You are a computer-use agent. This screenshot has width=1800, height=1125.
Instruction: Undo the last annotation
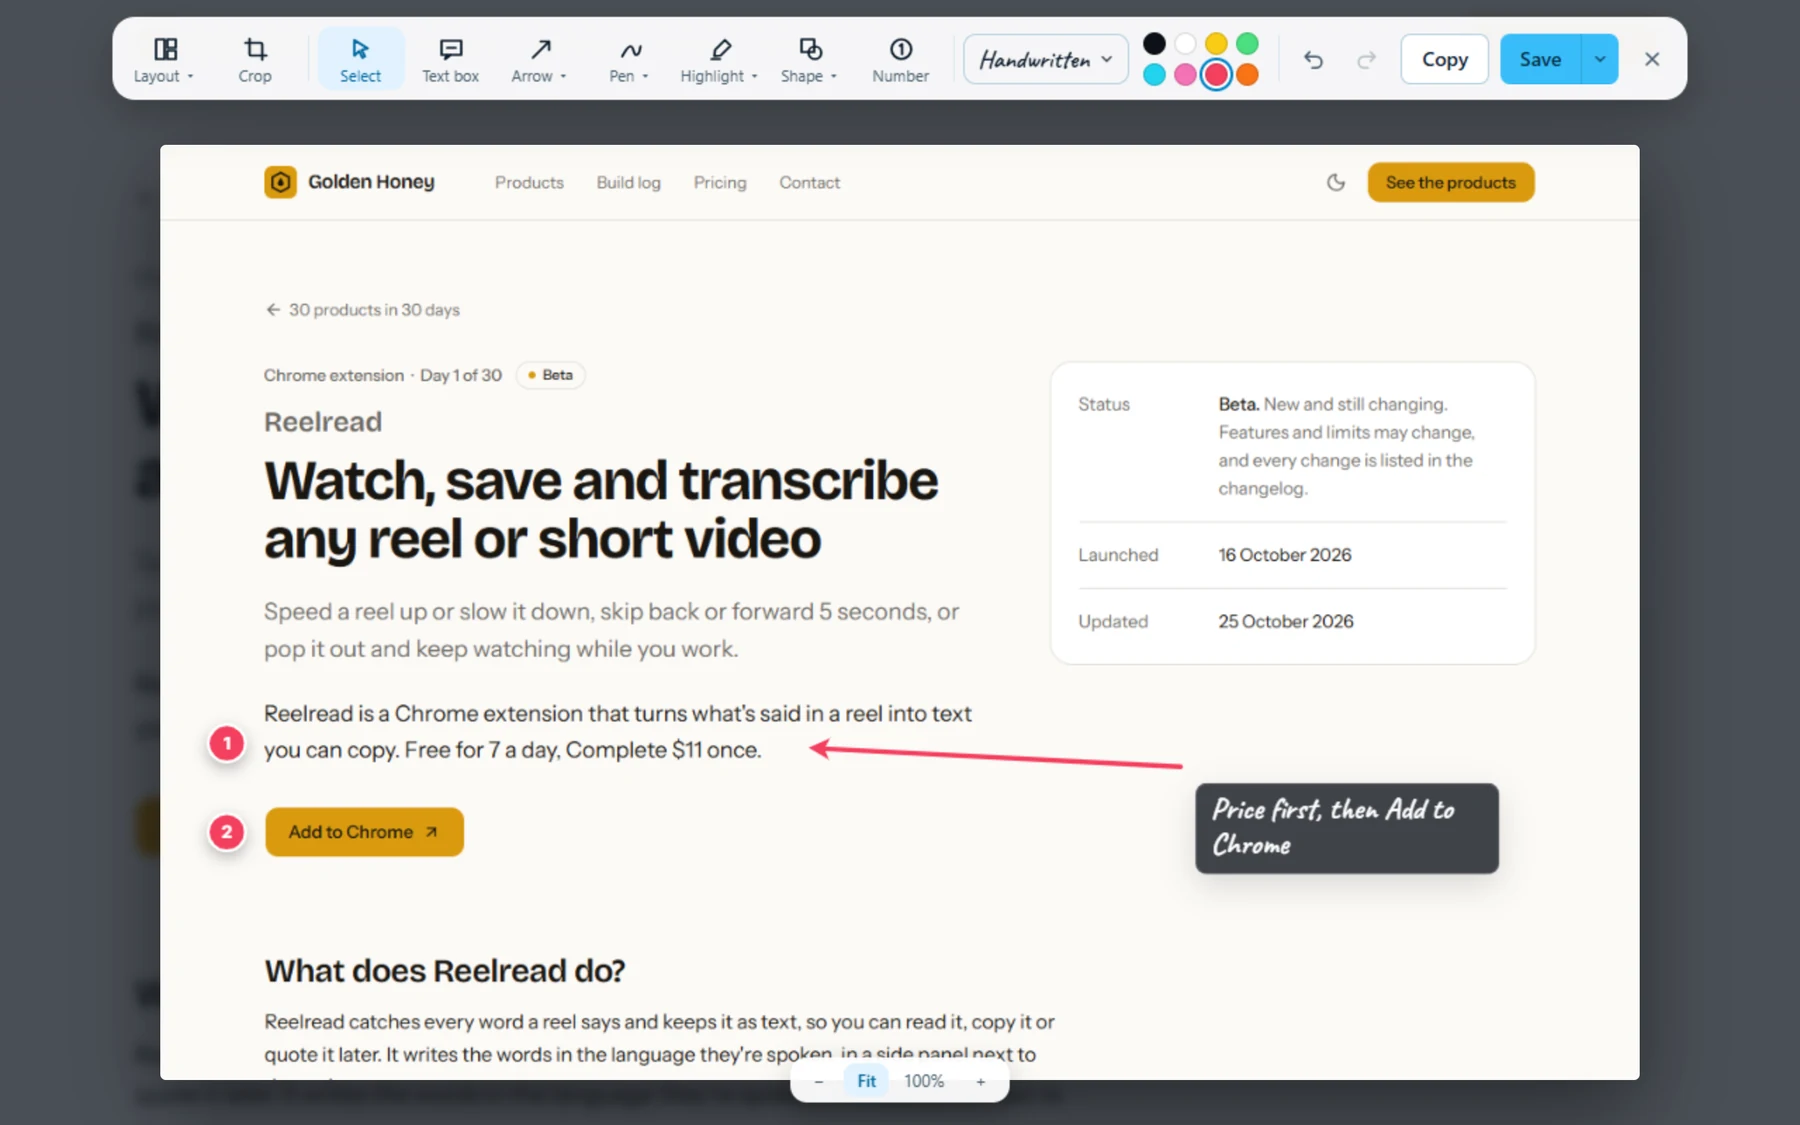[1313, 60]
